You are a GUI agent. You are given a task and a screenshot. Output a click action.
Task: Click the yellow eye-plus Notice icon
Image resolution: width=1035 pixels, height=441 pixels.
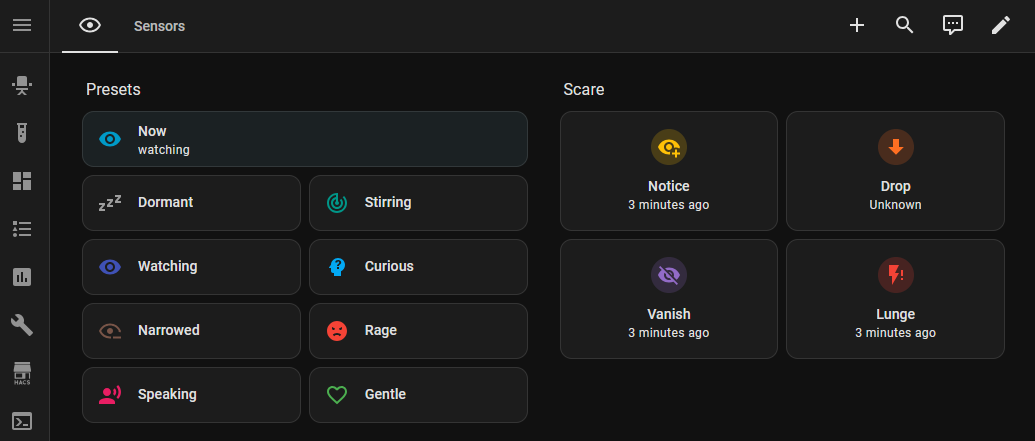pyautogui.click(x=669, y=147)
